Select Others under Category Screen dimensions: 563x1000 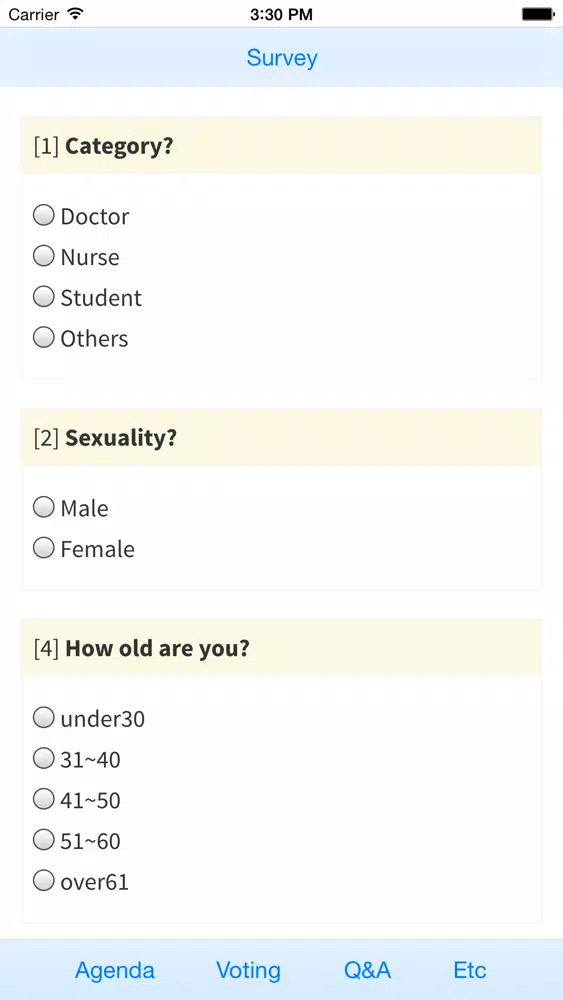43,338
